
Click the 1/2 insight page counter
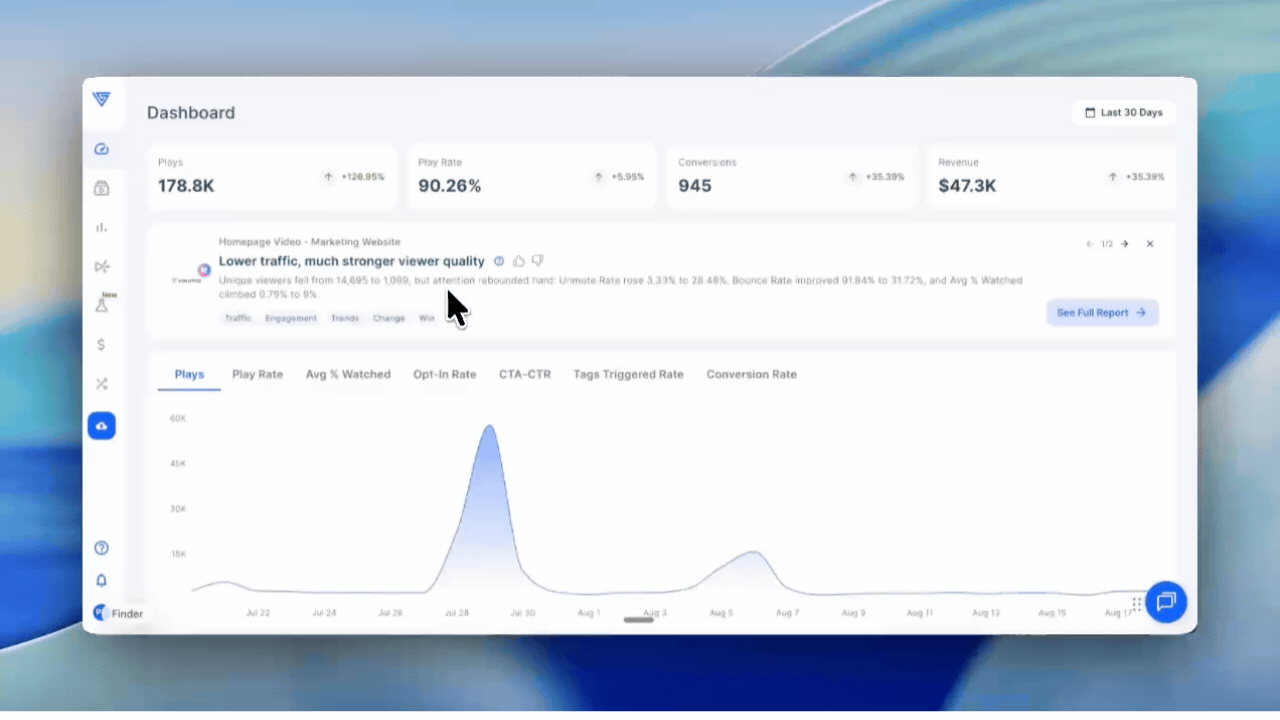pos(1107,244)
